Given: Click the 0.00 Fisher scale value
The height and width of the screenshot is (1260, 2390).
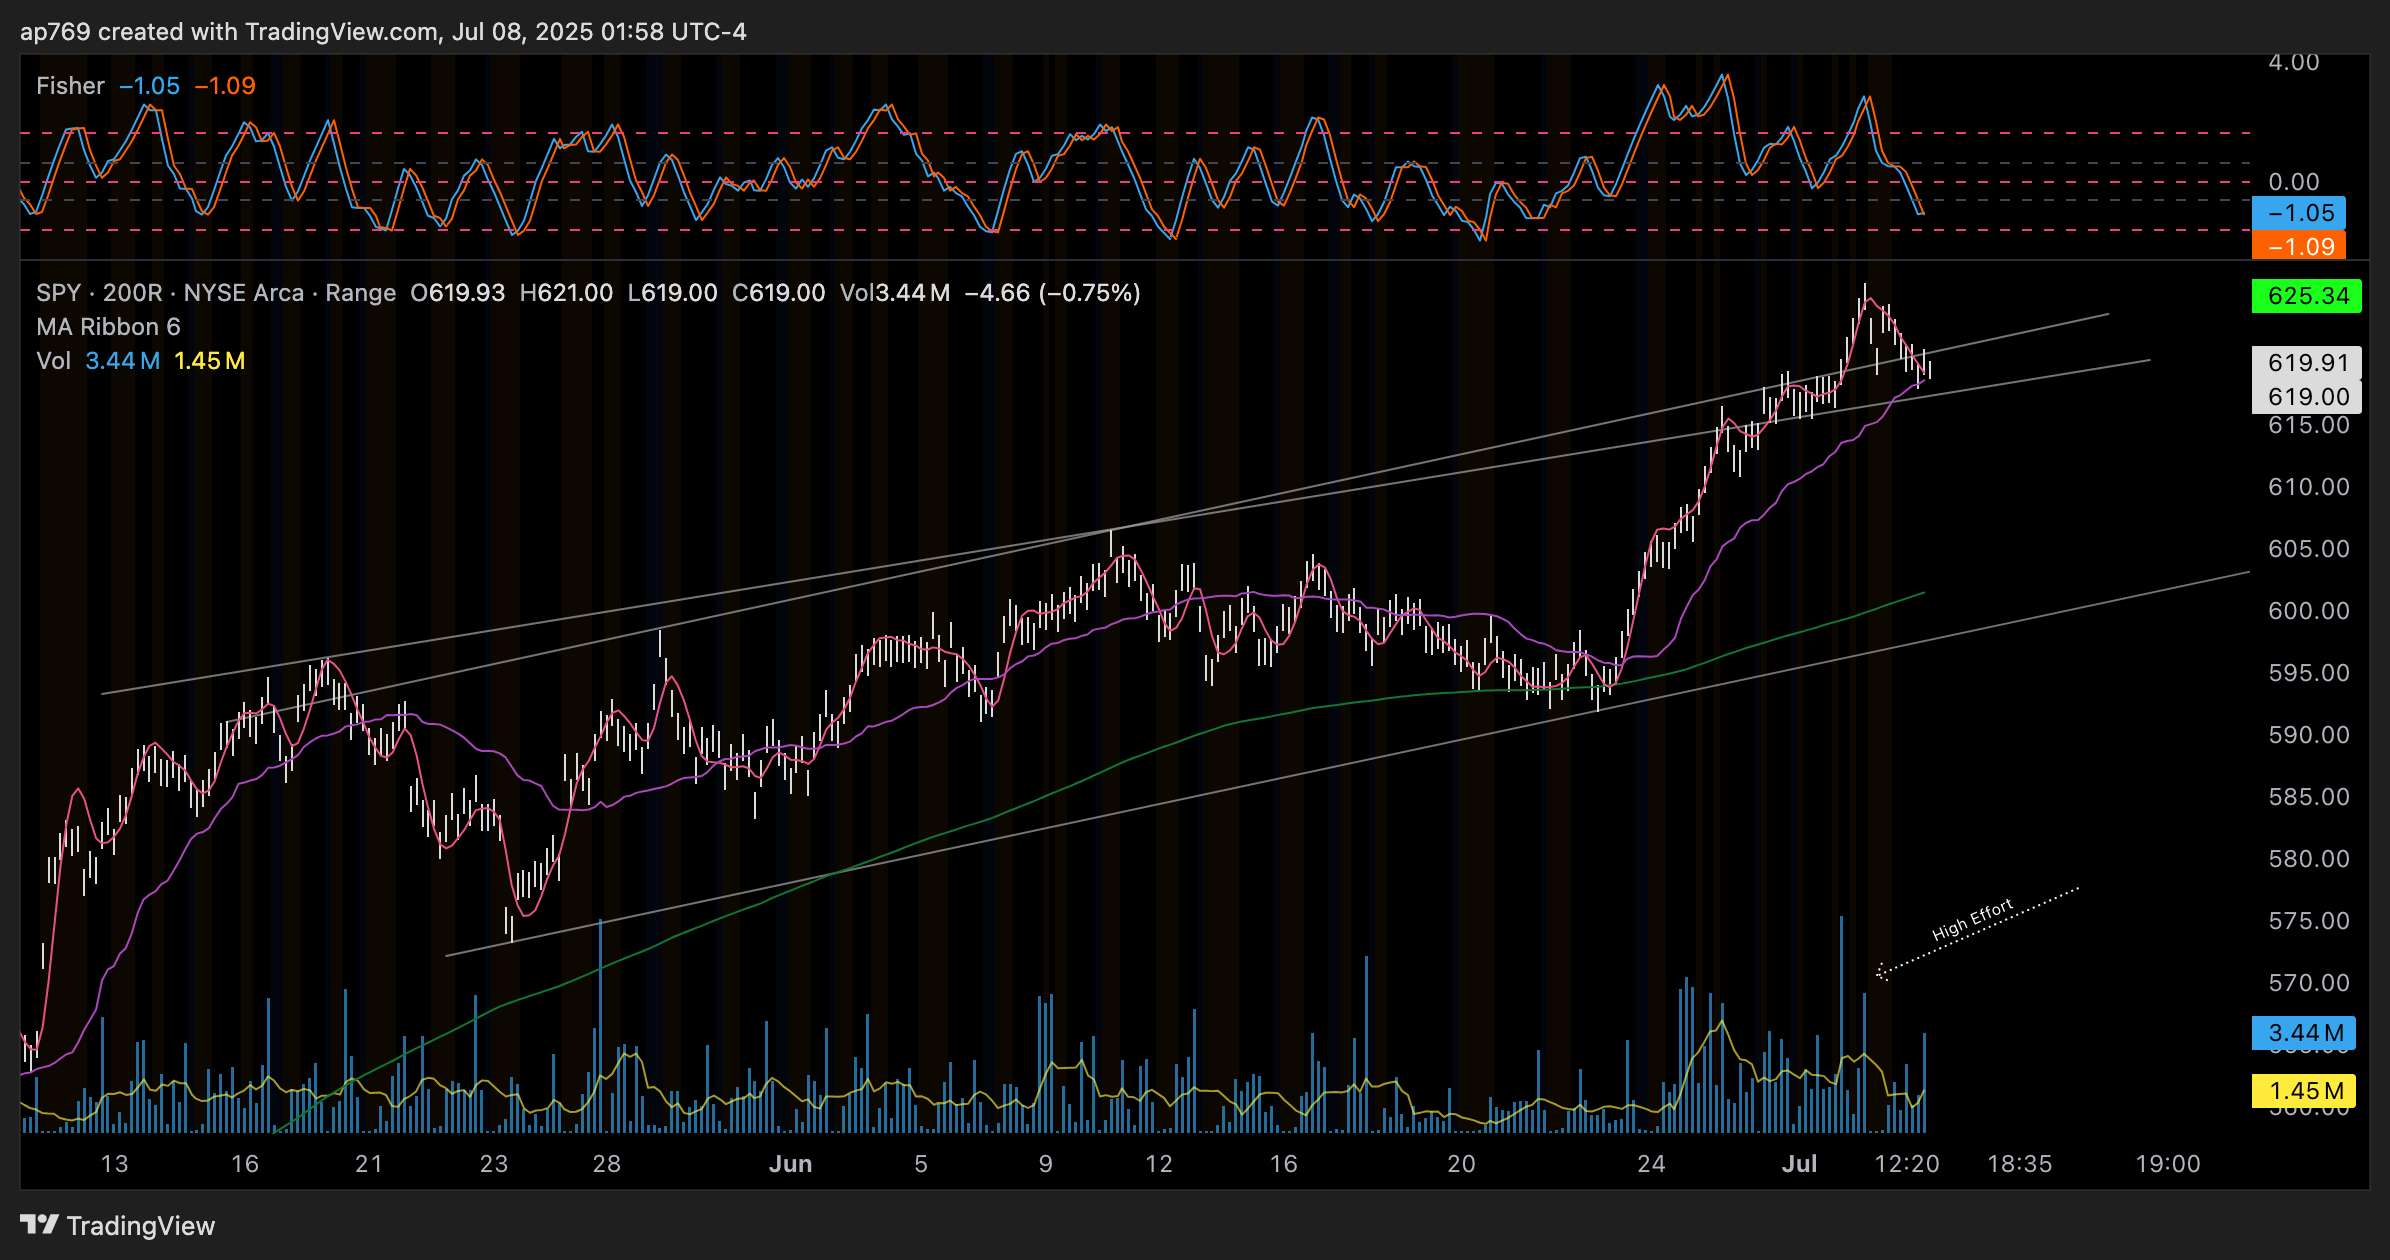Looking at the screenshot, I should [x=2293, y=182].
